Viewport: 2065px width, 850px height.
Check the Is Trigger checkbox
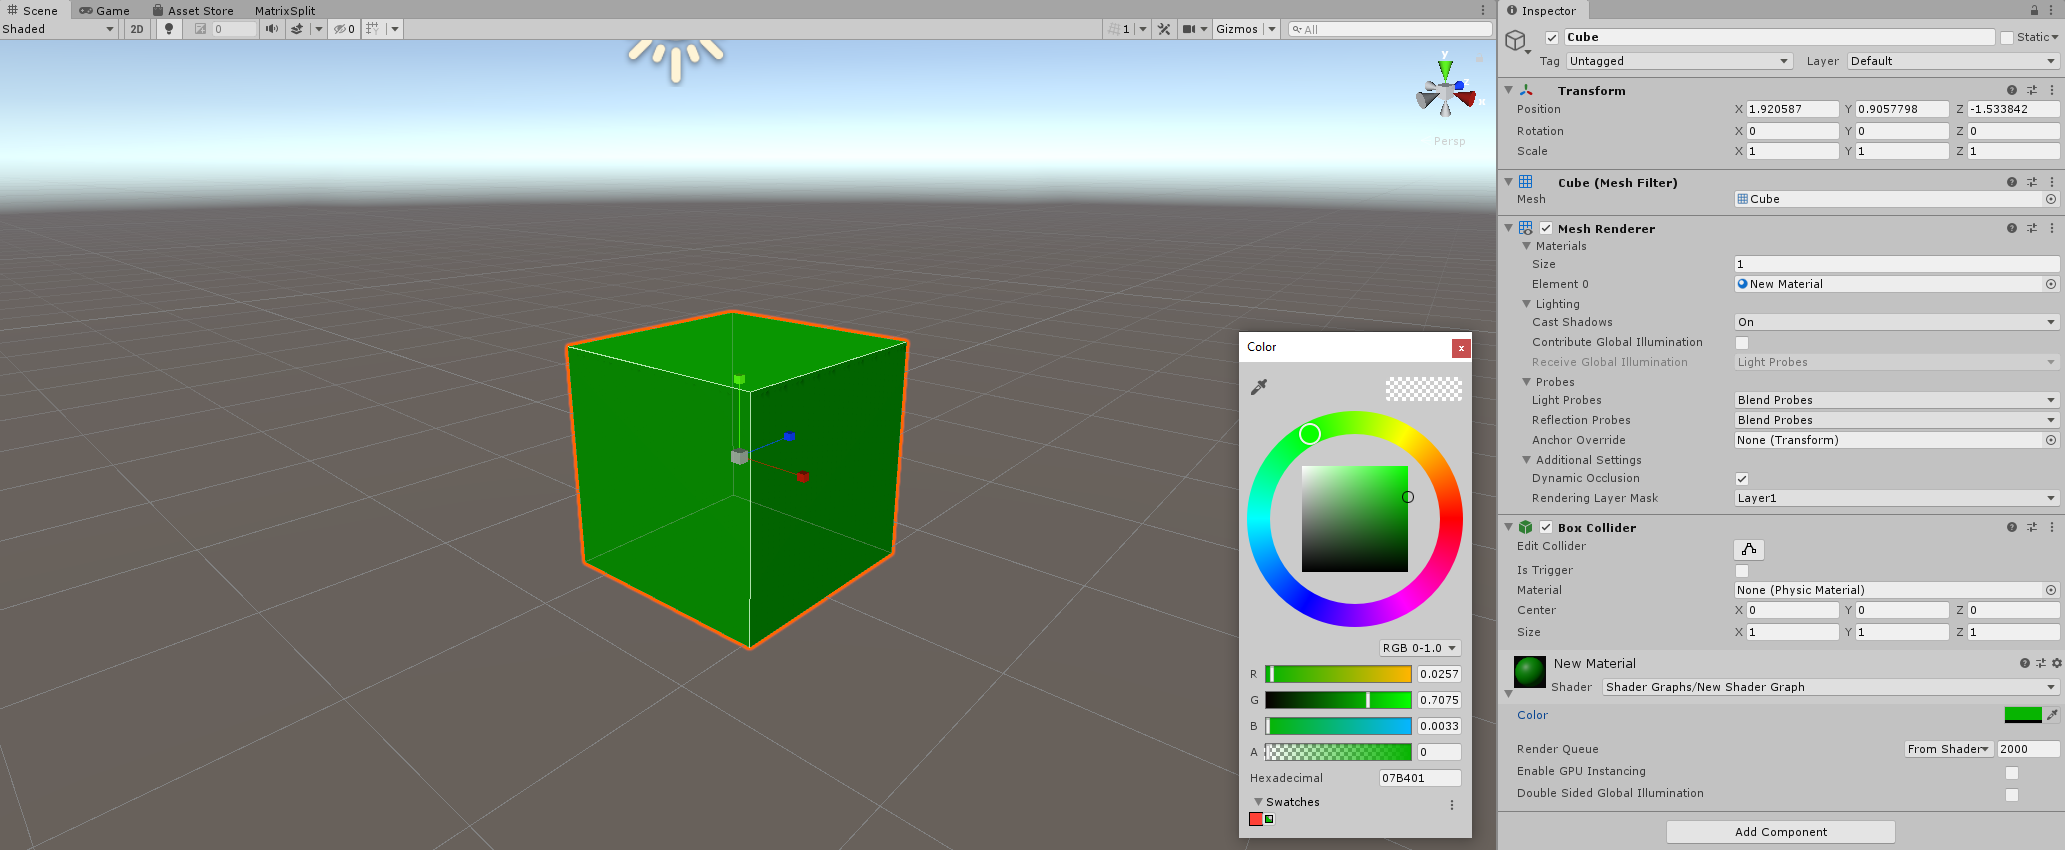tap(1742, 571)
